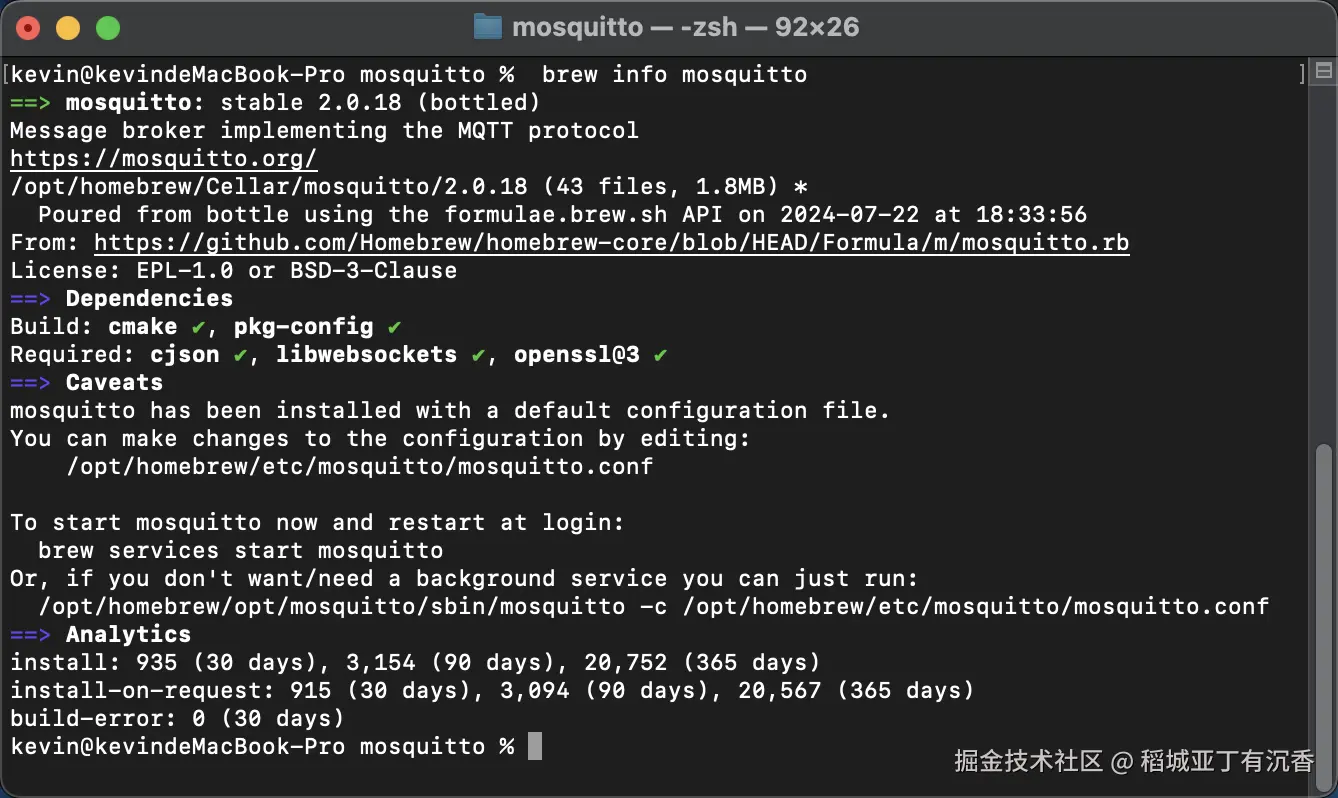1338x798 pixels.
Task: Click the 'brew services start mosquitto' command text
Action: point(240,550)
